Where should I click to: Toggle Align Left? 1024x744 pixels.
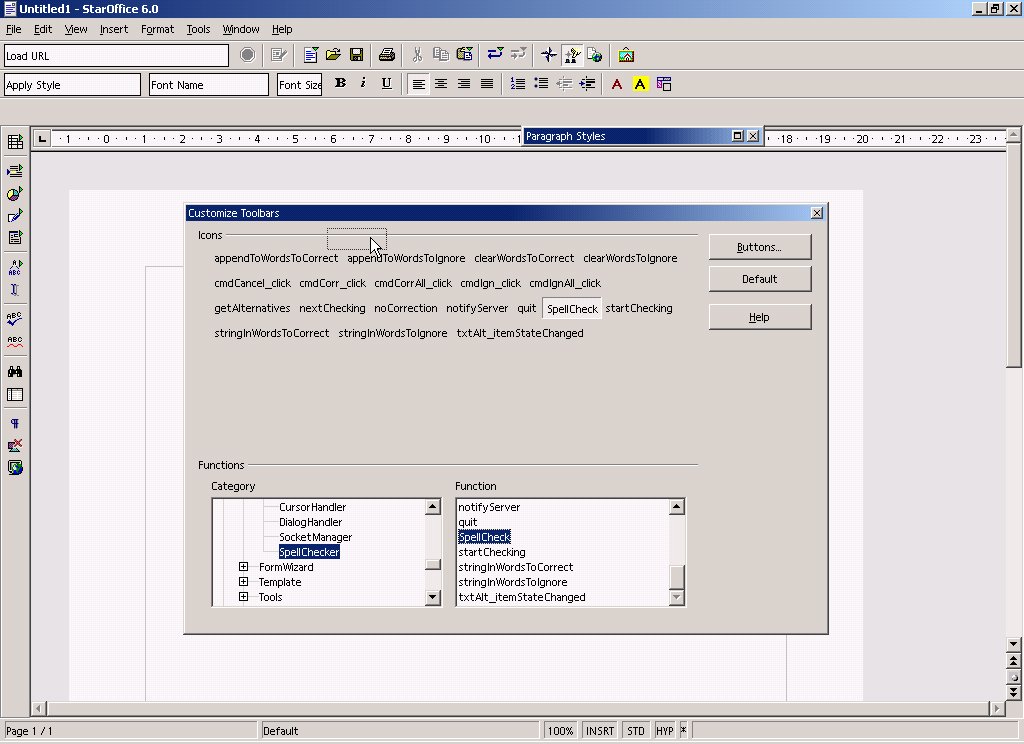click(x=418, y=84)
